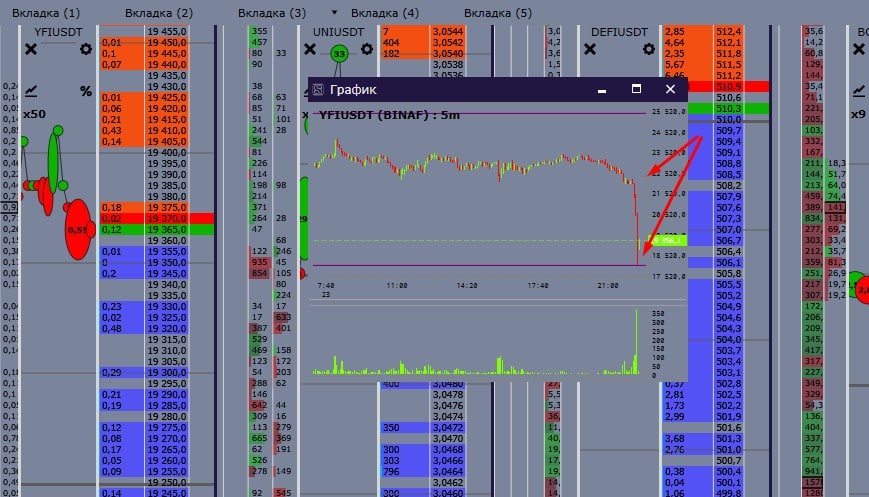Open YFIUSDT panel settings gear
The width and height of the screenshot is (869, 497).
pos(85,49)
